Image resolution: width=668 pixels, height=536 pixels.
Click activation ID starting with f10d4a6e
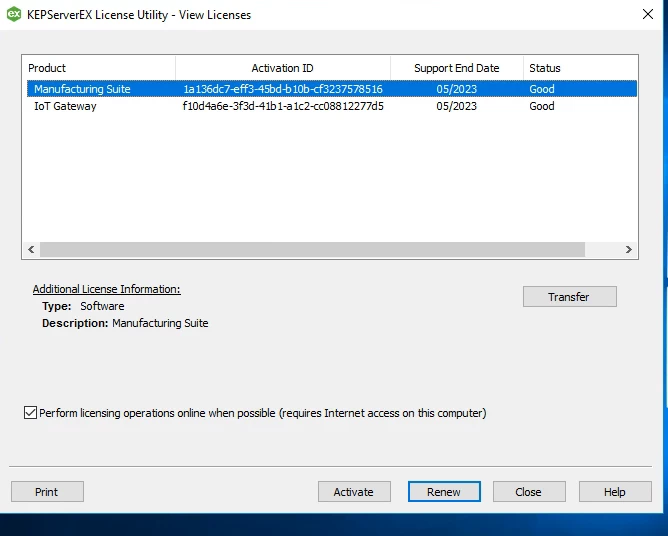coord(283,106)
